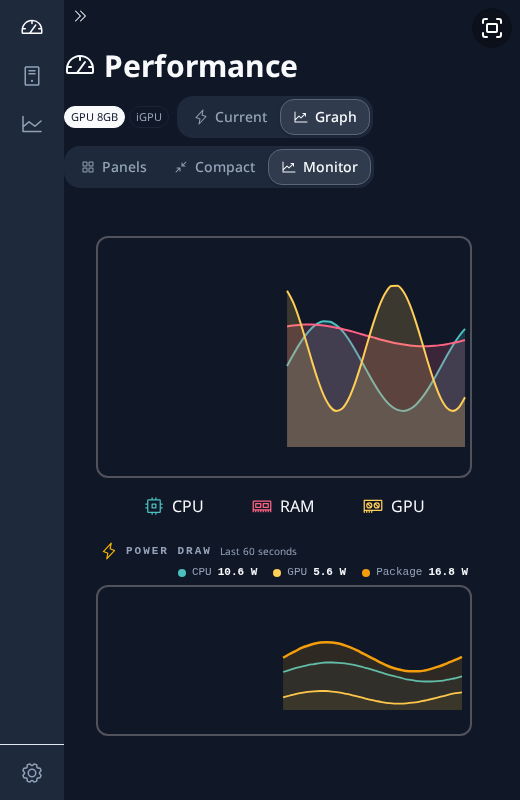Open the Performance gauge icon in sidebar
The image size is (520, 800).
click(32, 27)
